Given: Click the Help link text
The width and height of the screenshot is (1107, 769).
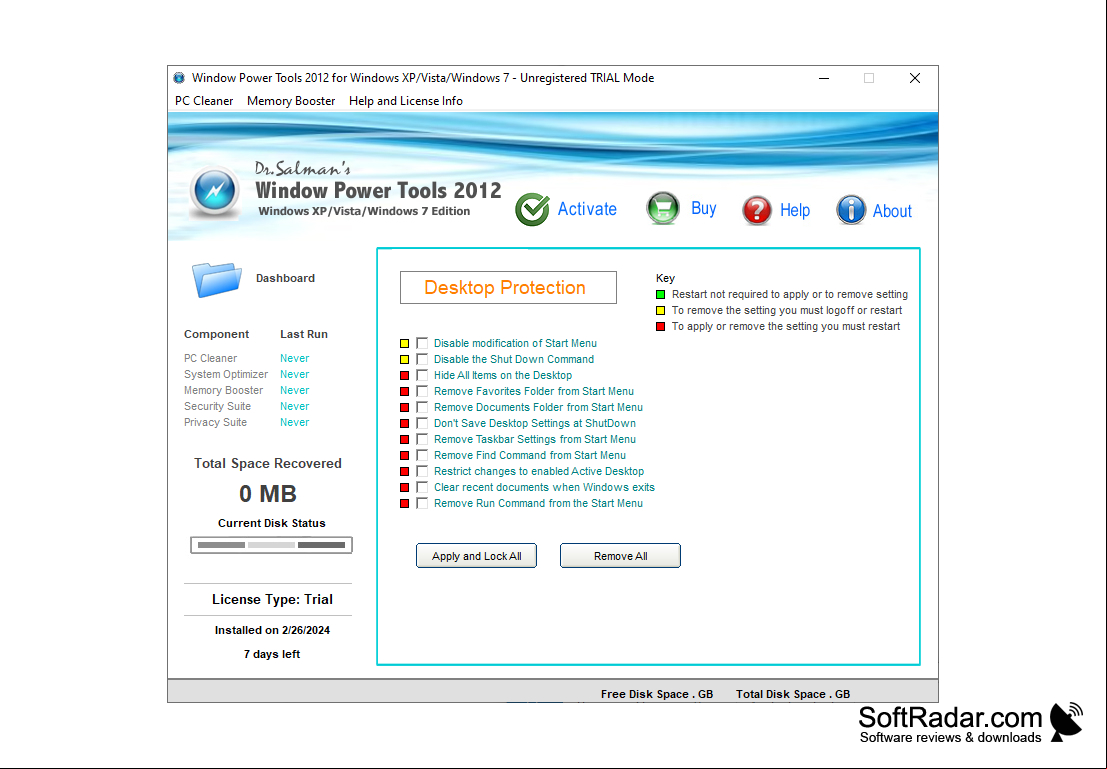Looking at the screenshot, I should coord(795,210).
